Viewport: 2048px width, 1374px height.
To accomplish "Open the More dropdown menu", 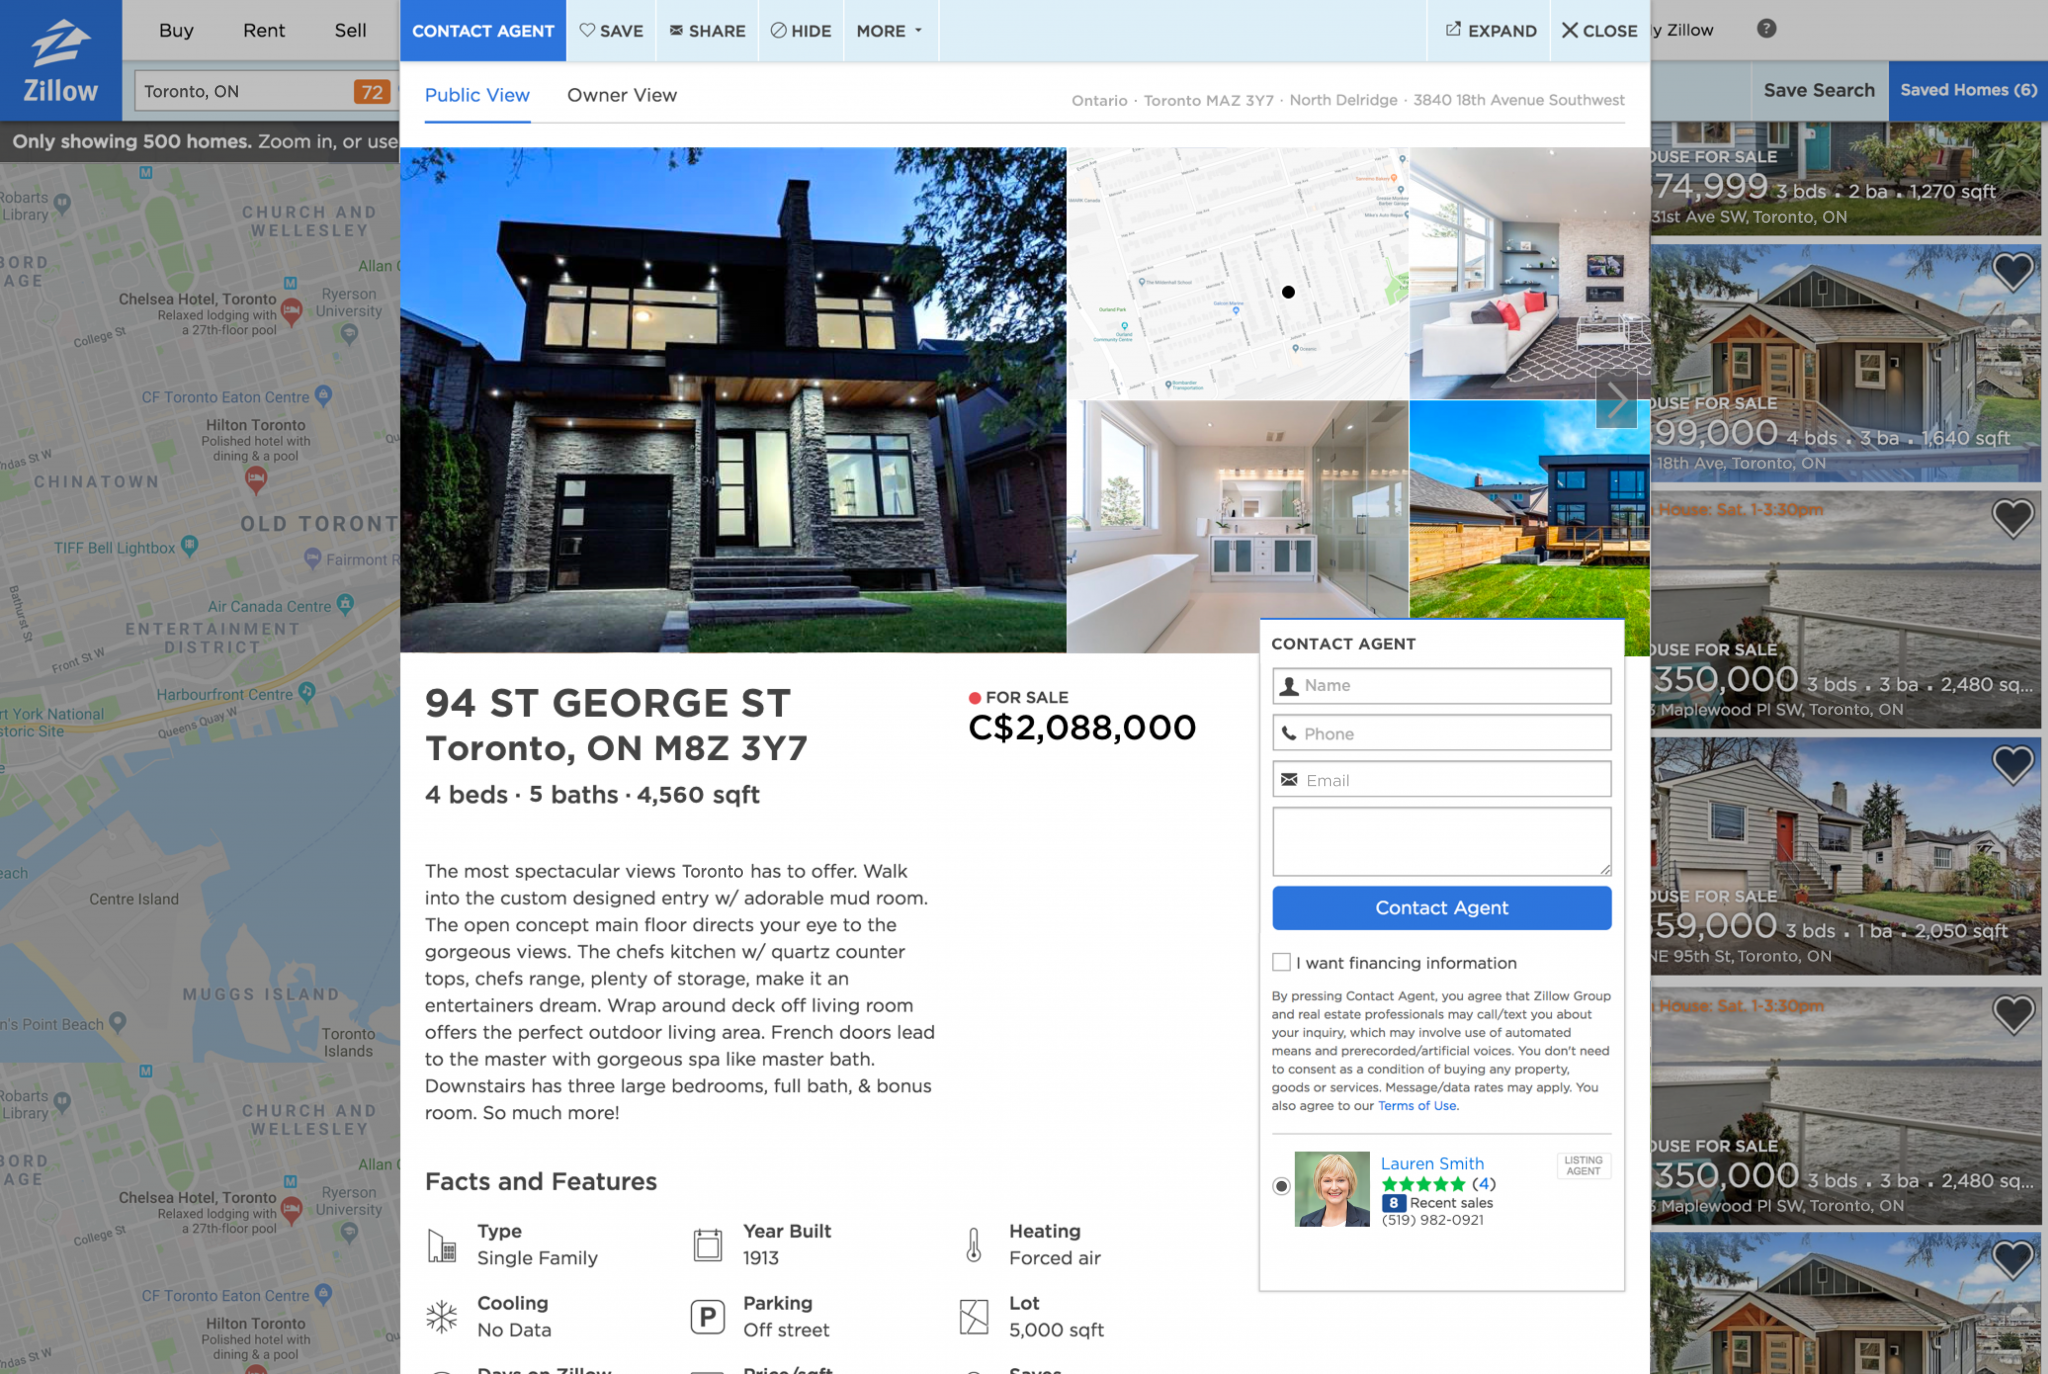I will click(x=889, y=31).
